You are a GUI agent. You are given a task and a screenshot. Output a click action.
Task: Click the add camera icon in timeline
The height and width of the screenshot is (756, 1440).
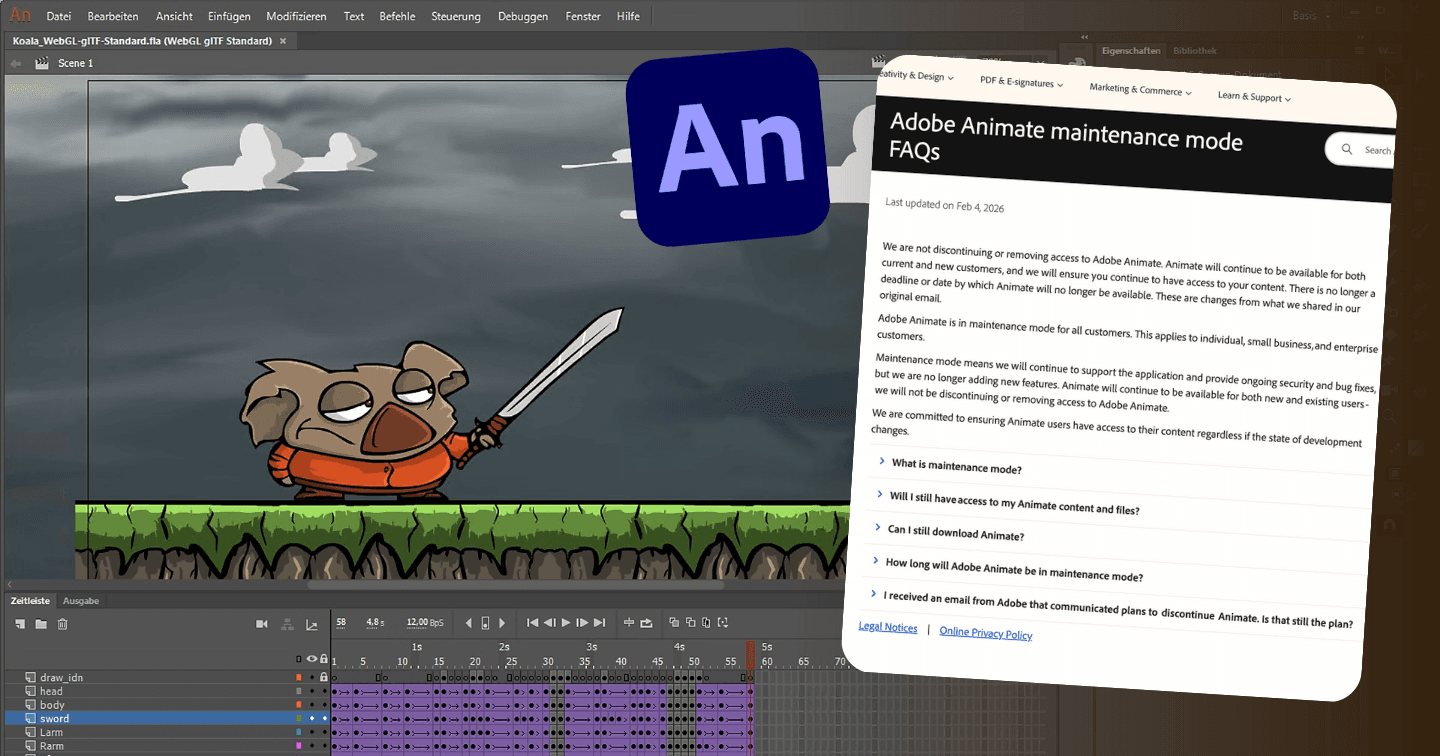tap(262, 624)
